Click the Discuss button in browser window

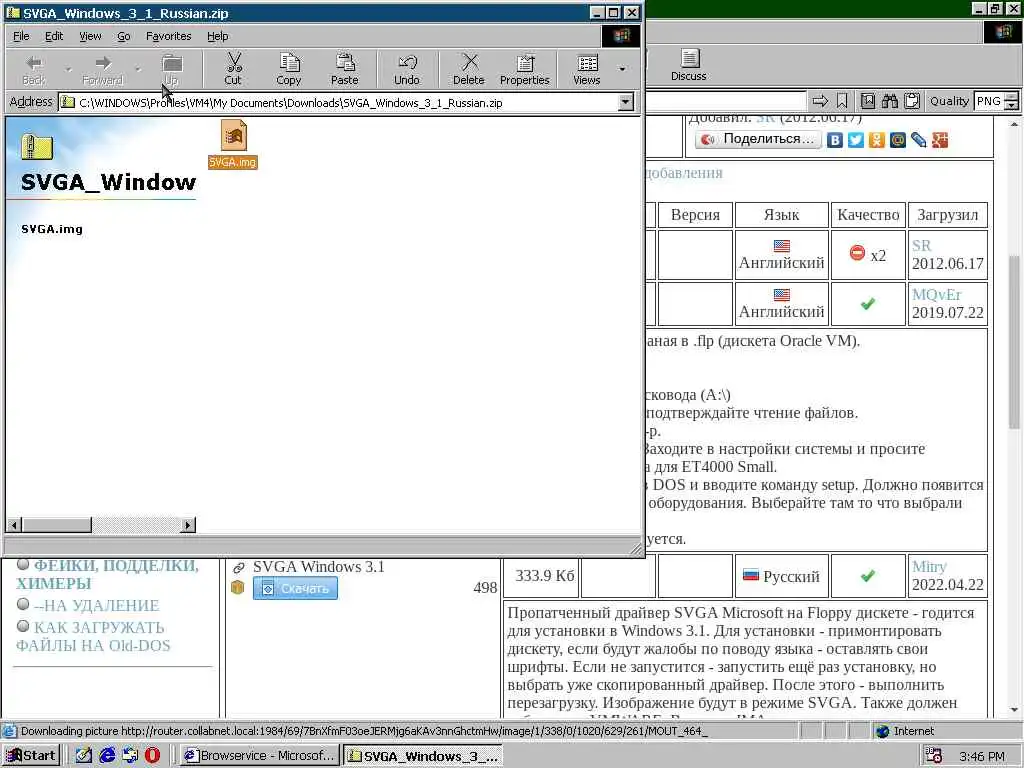pyautogui.click(x=688, y=65)
